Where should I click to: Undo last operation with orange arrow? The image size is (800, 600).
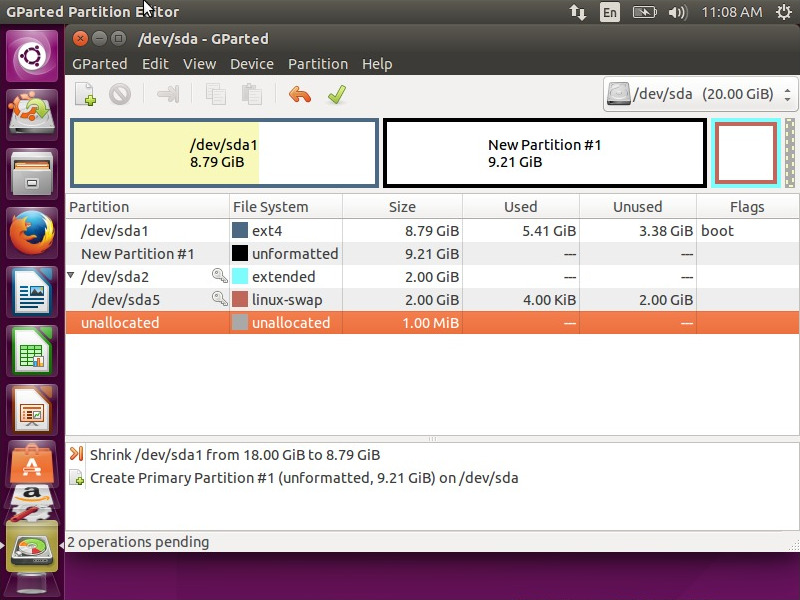pyautogui.click(x=299, y=94)
